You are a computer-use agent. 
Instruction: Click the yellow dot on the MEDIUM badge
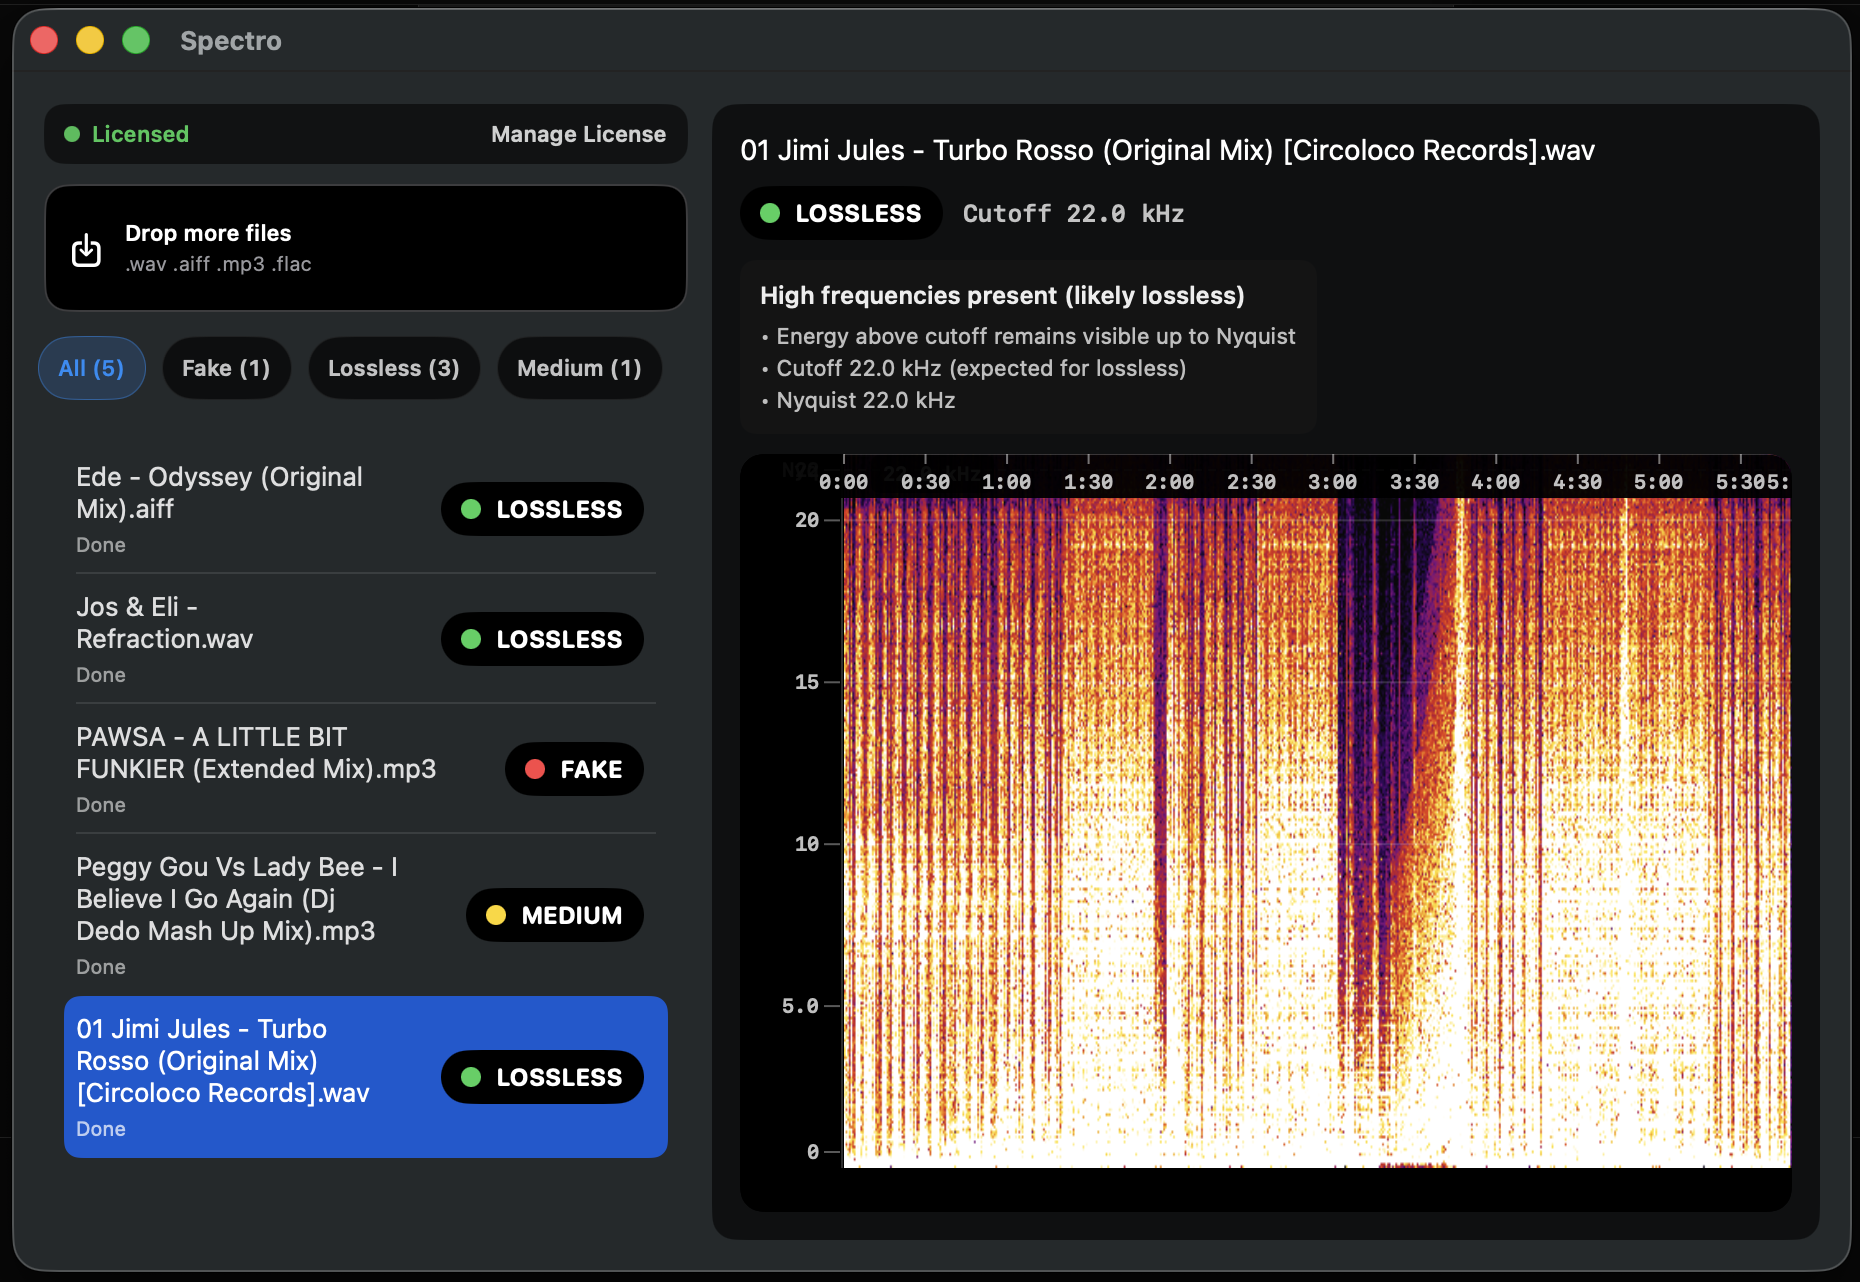(x=497, y=915)
